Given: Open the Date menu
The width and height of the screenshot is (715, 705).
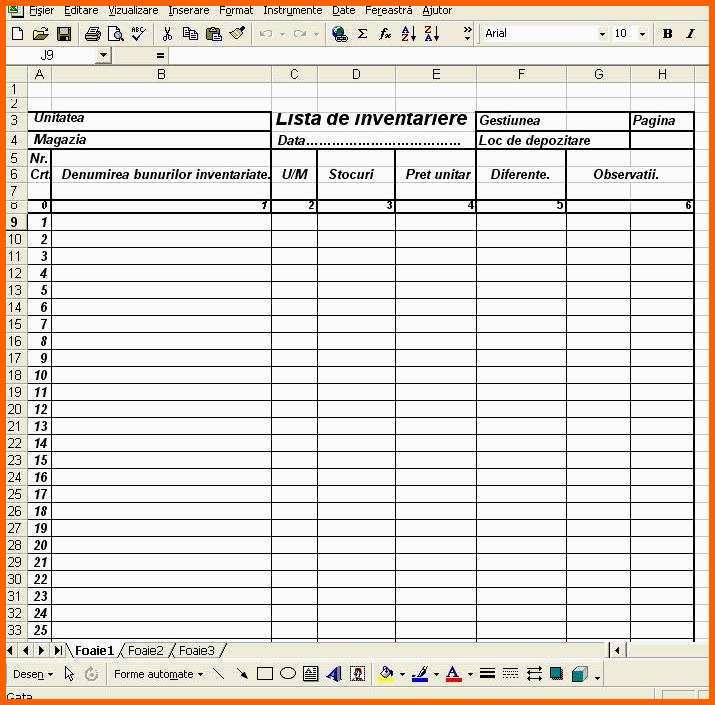Looking at the screenshot, I should click(x=343, y=10).
